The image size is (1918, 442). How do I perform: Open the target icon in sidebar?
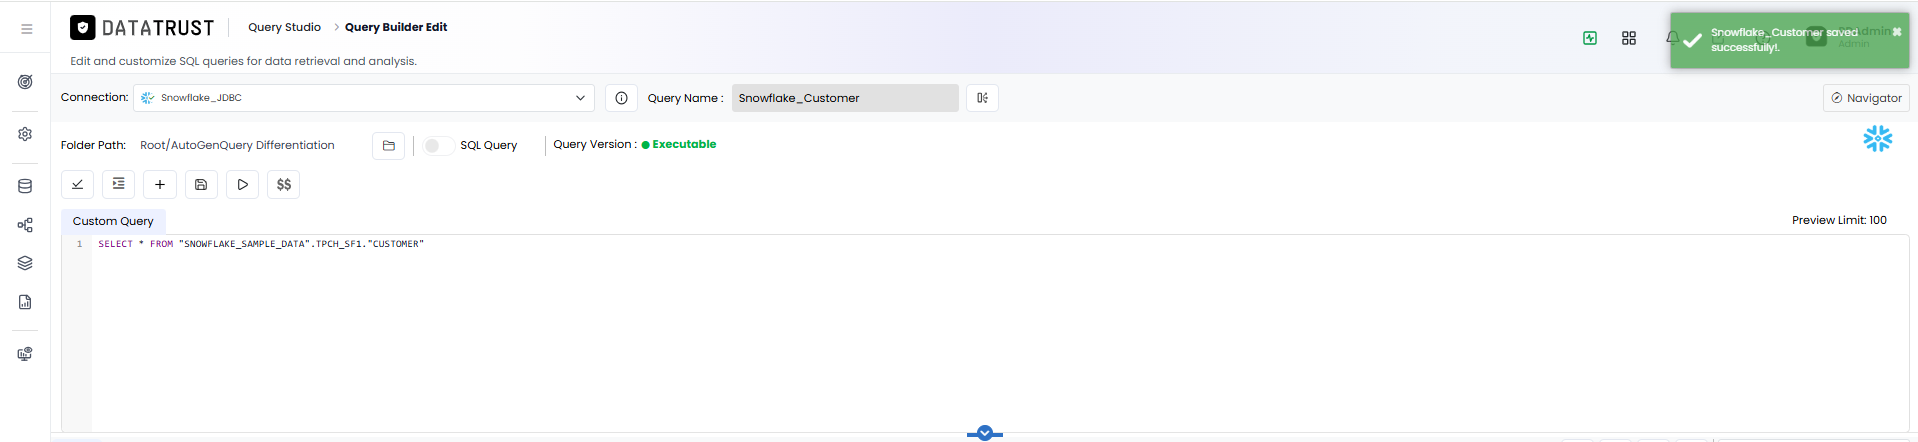(25, 82)
